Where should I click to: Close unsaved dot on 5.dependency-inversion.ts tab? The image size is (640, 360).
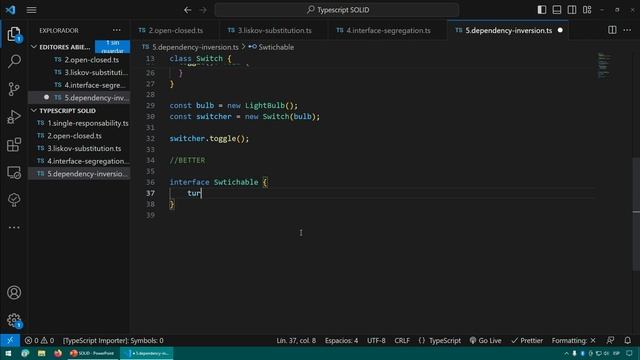coord(560,30)
